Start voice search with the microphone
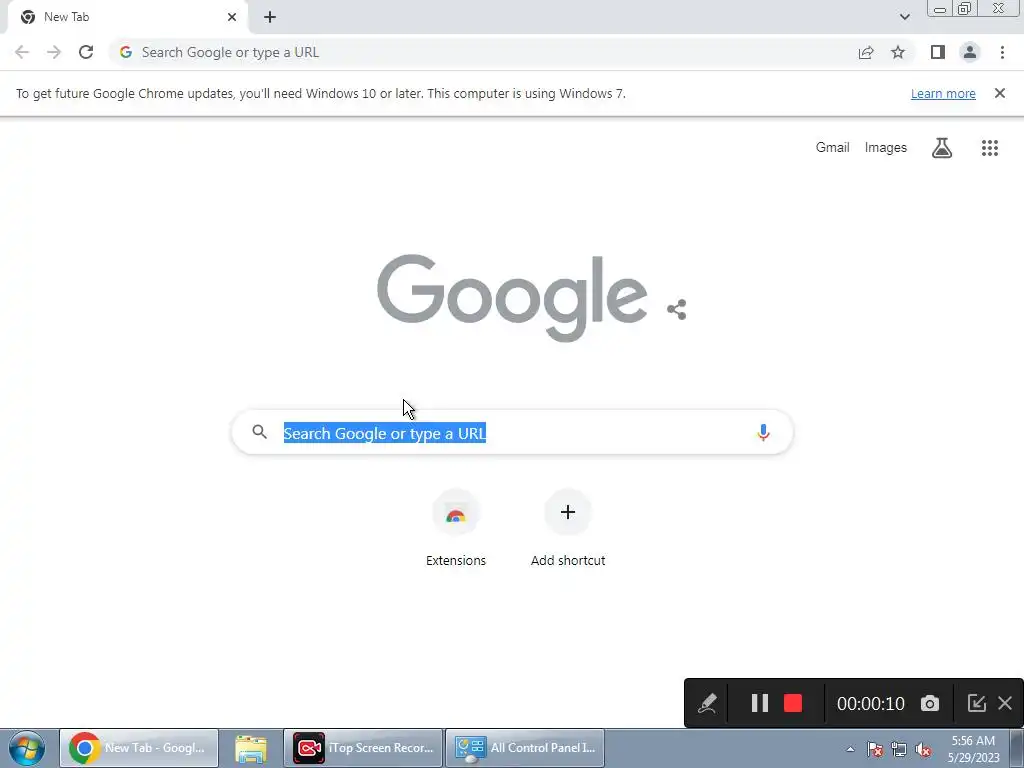 [763, 432]
